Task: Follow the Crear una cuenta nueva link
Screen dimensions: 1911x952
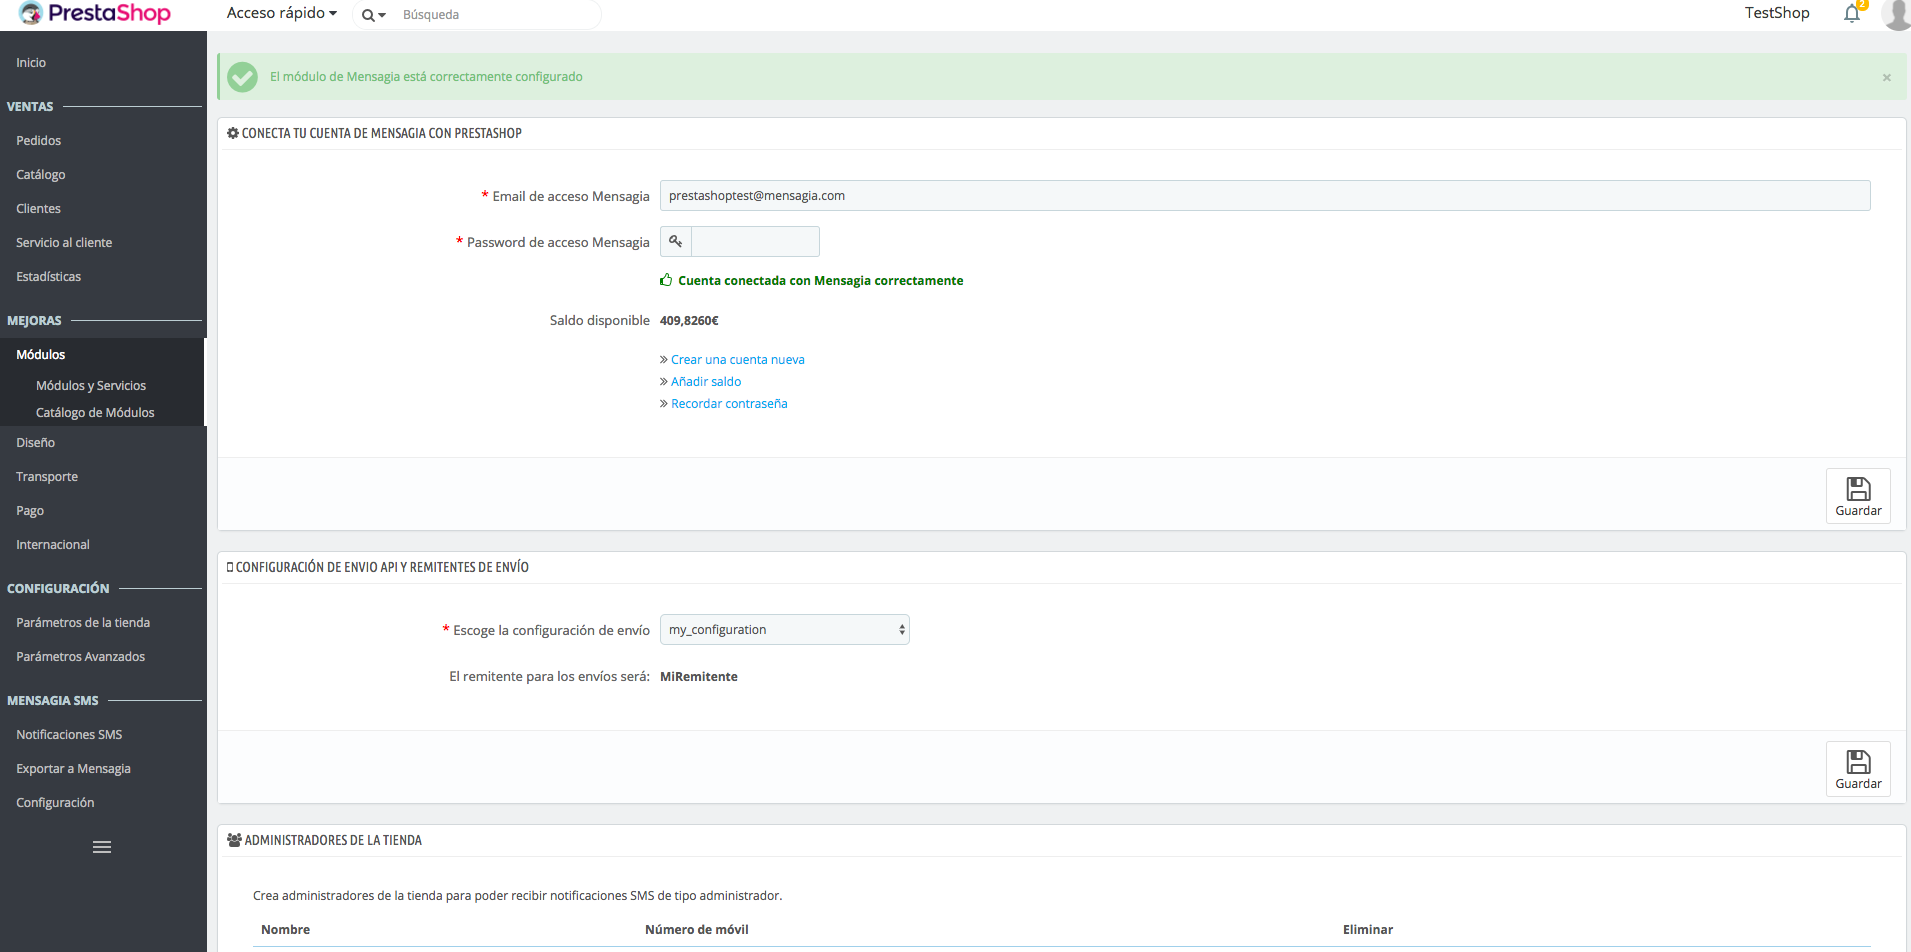Action: [737, 360]
